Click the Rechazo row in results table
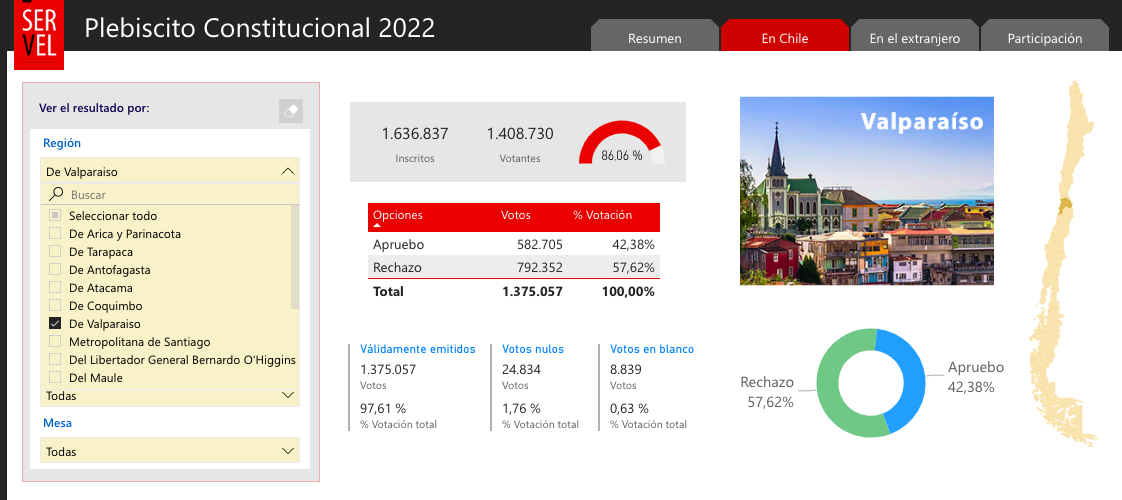The image size is (1122, 500). pyautogui.click(x=514, y=268)
